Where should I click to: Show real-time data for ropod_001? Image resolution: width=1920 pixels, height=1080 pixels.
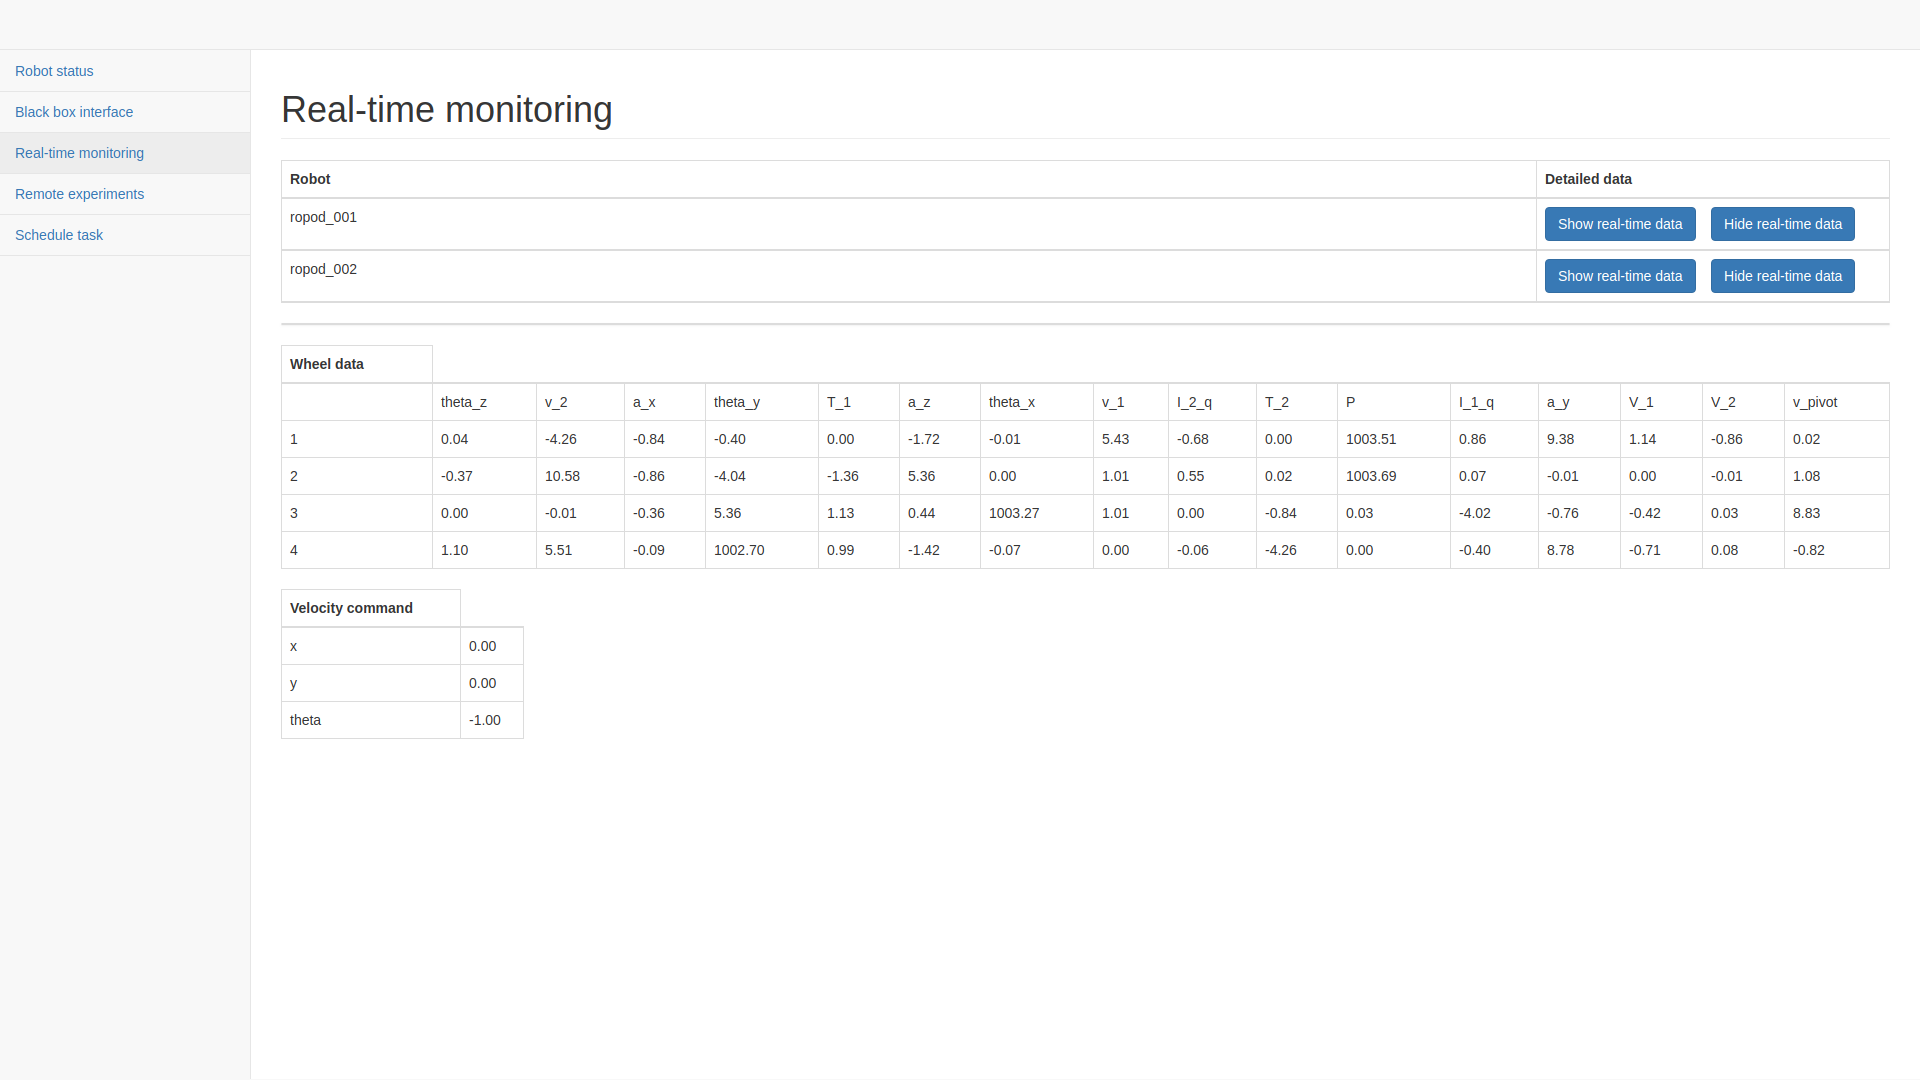point(1619,224)
